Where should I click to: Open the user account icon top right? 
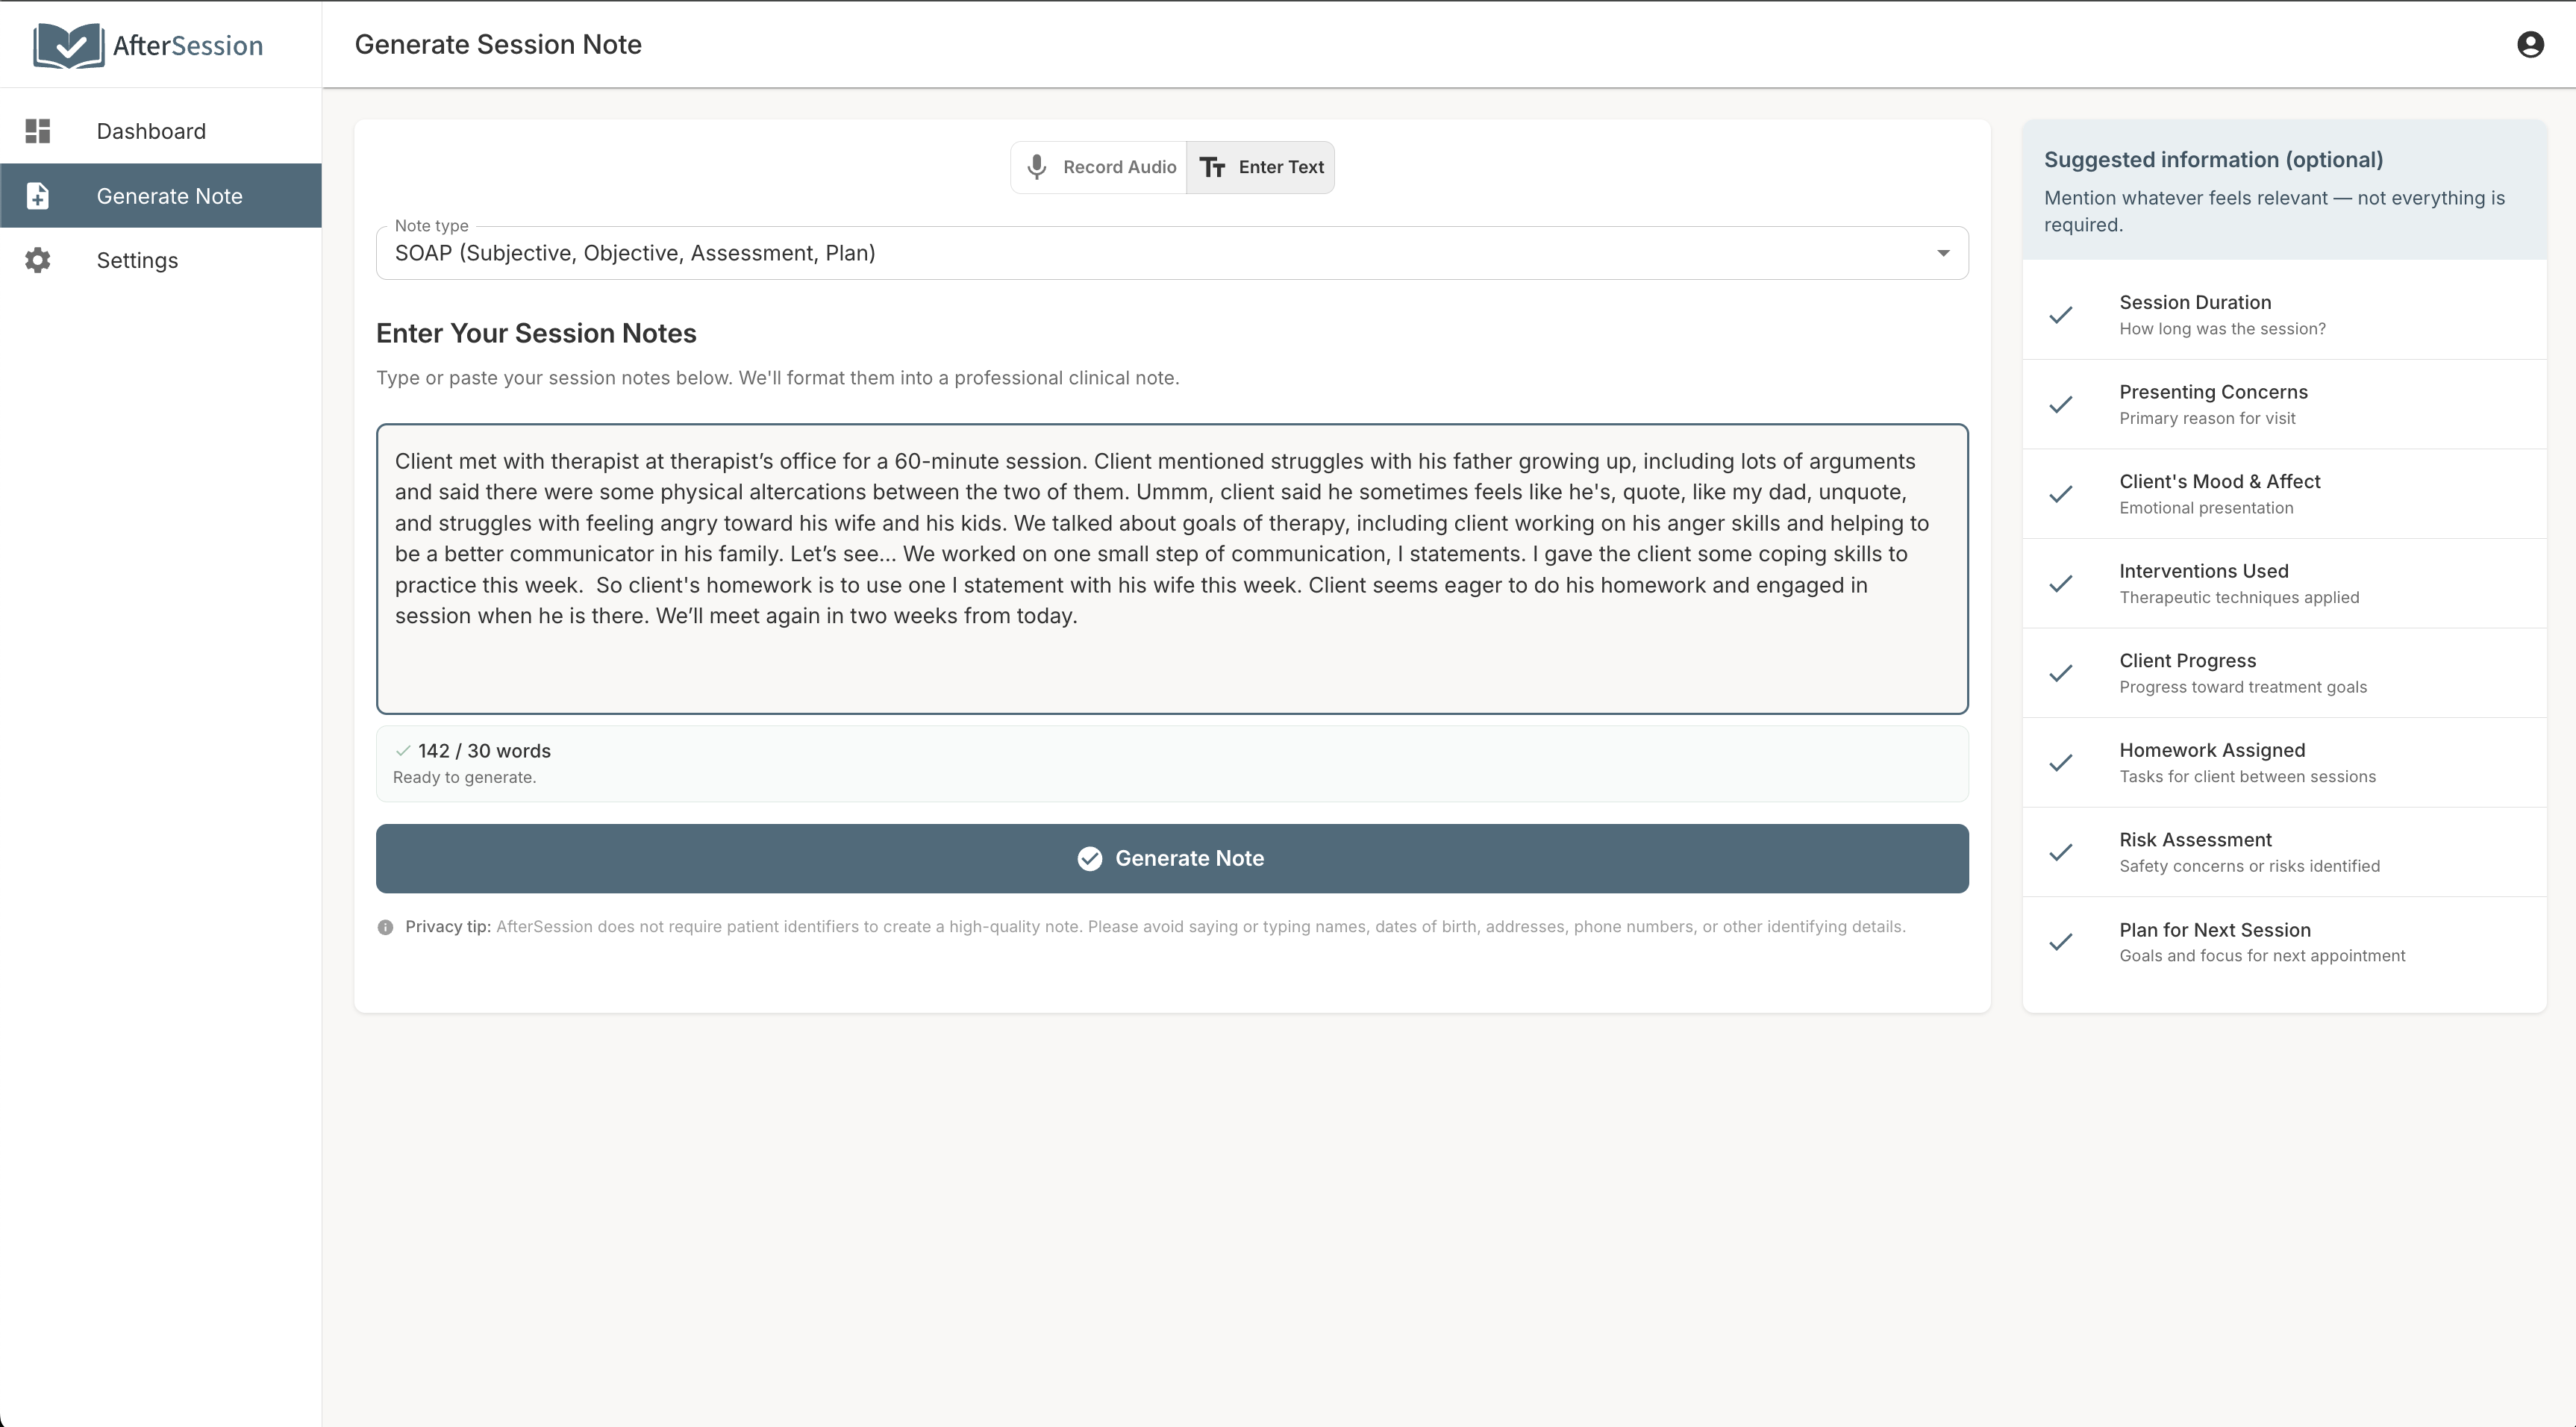[x=2530, y=44]
